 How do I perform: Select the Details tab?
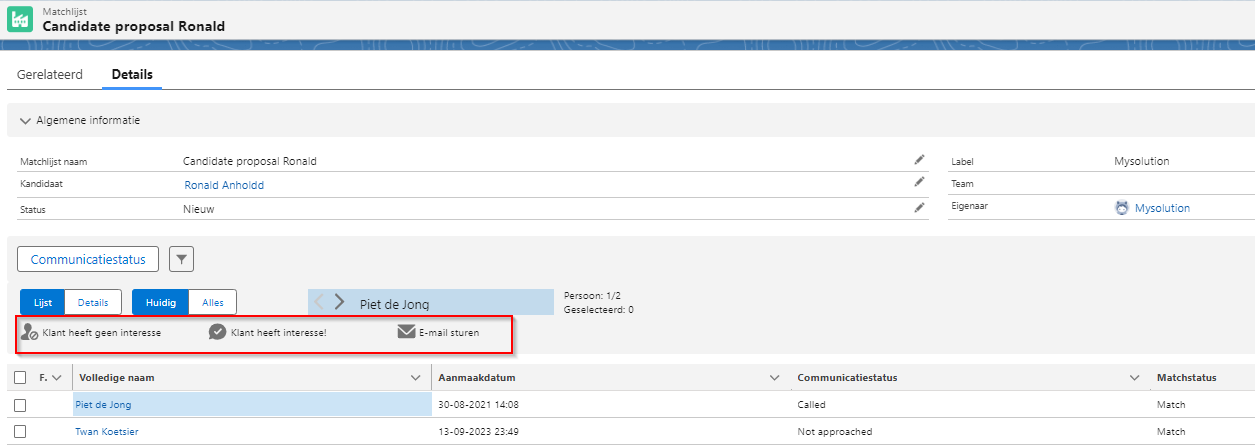(131, 74)
